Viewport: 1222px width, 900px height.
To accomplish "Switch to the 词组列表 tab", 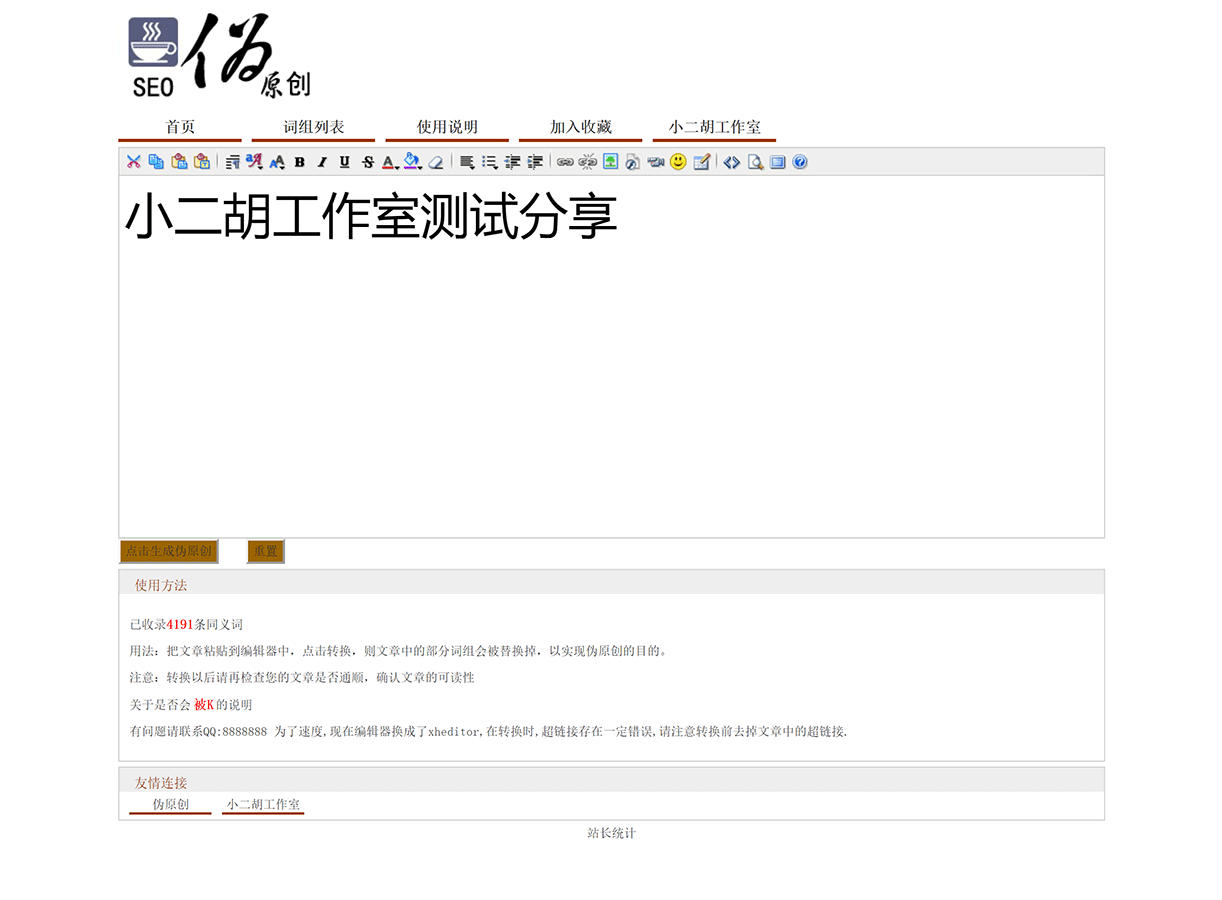I will click(313, 126).
